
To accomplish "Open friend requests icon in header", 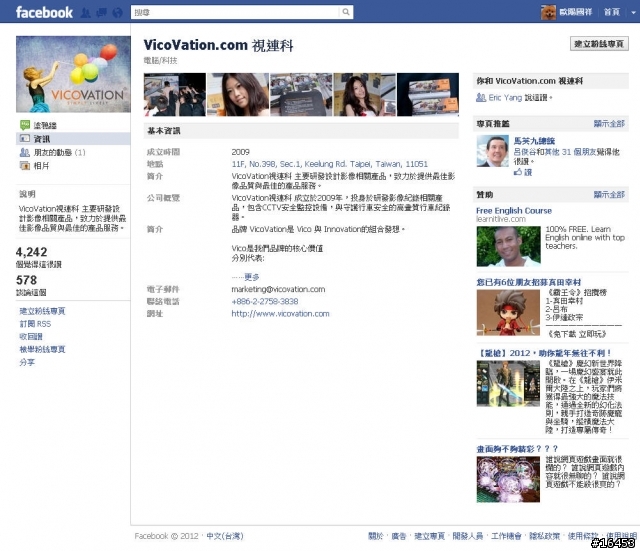I will click(85, 13).
